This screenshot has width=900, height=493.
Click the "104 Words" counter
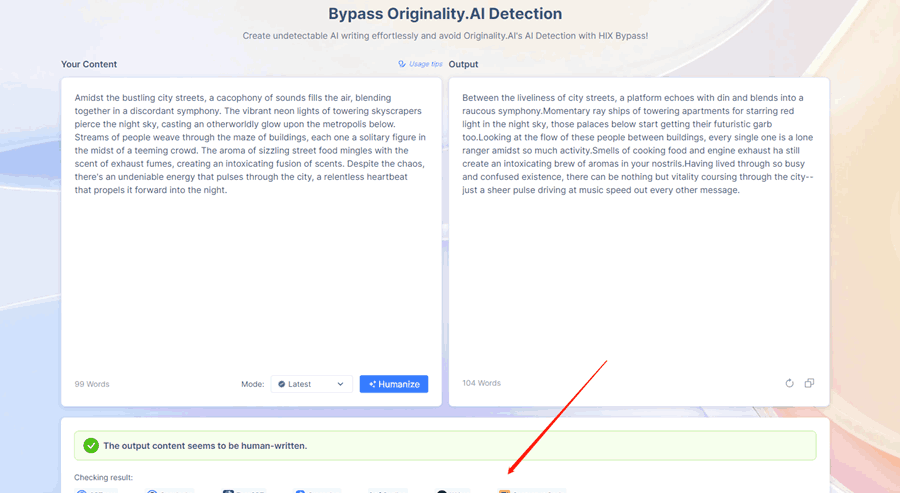tap(482, 383)
